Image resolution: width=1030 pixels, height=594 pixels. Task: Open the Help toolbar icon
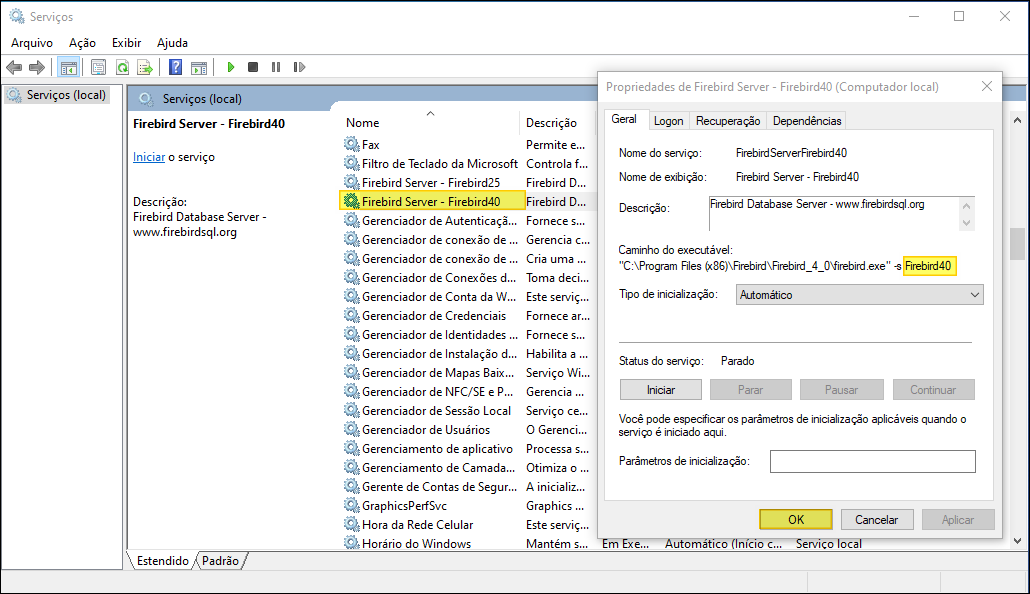175,67
